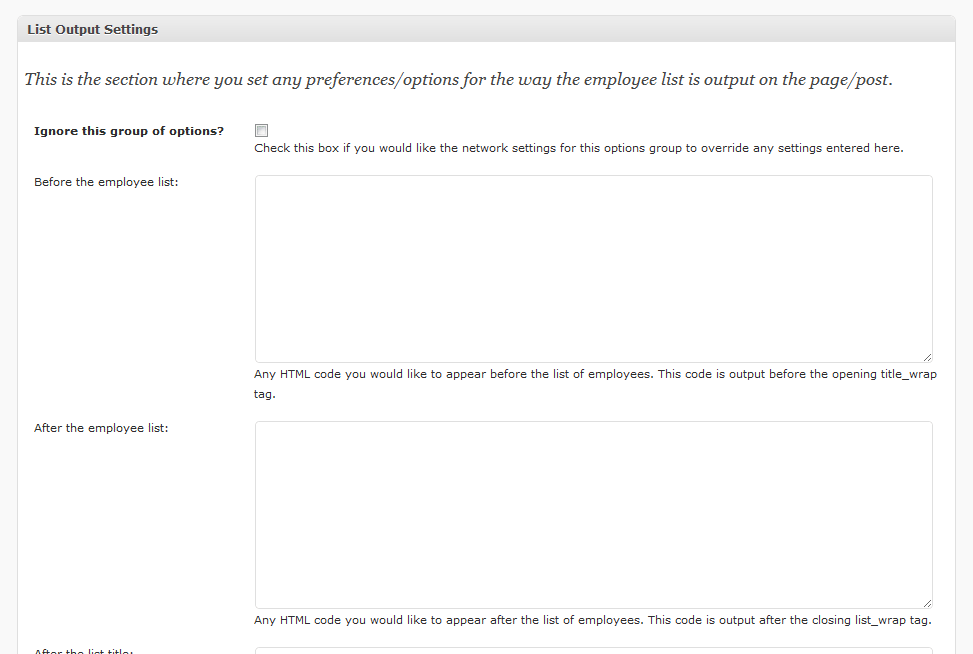Click the word 'tag.' under the Before textarea
This screenshot has width=973, height=654.
click(x=265, y=394)
